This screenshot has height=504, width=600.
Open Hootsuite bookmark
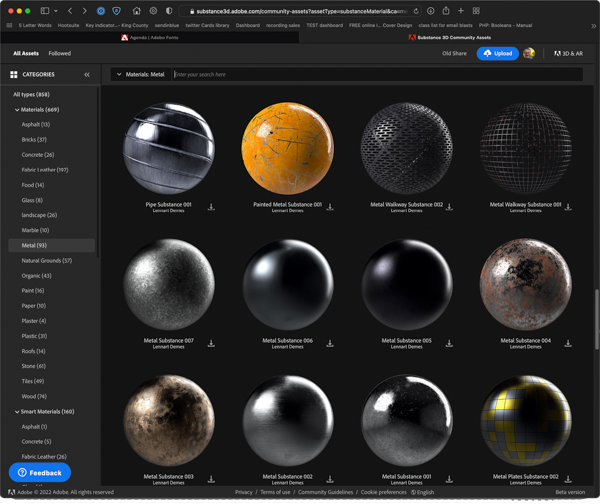point(68,25)
